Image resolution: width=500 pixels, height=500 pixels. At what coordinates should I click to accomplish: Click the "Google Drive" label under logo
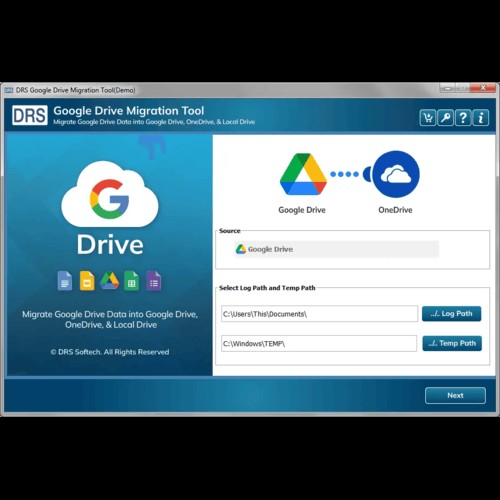(302, 210)
